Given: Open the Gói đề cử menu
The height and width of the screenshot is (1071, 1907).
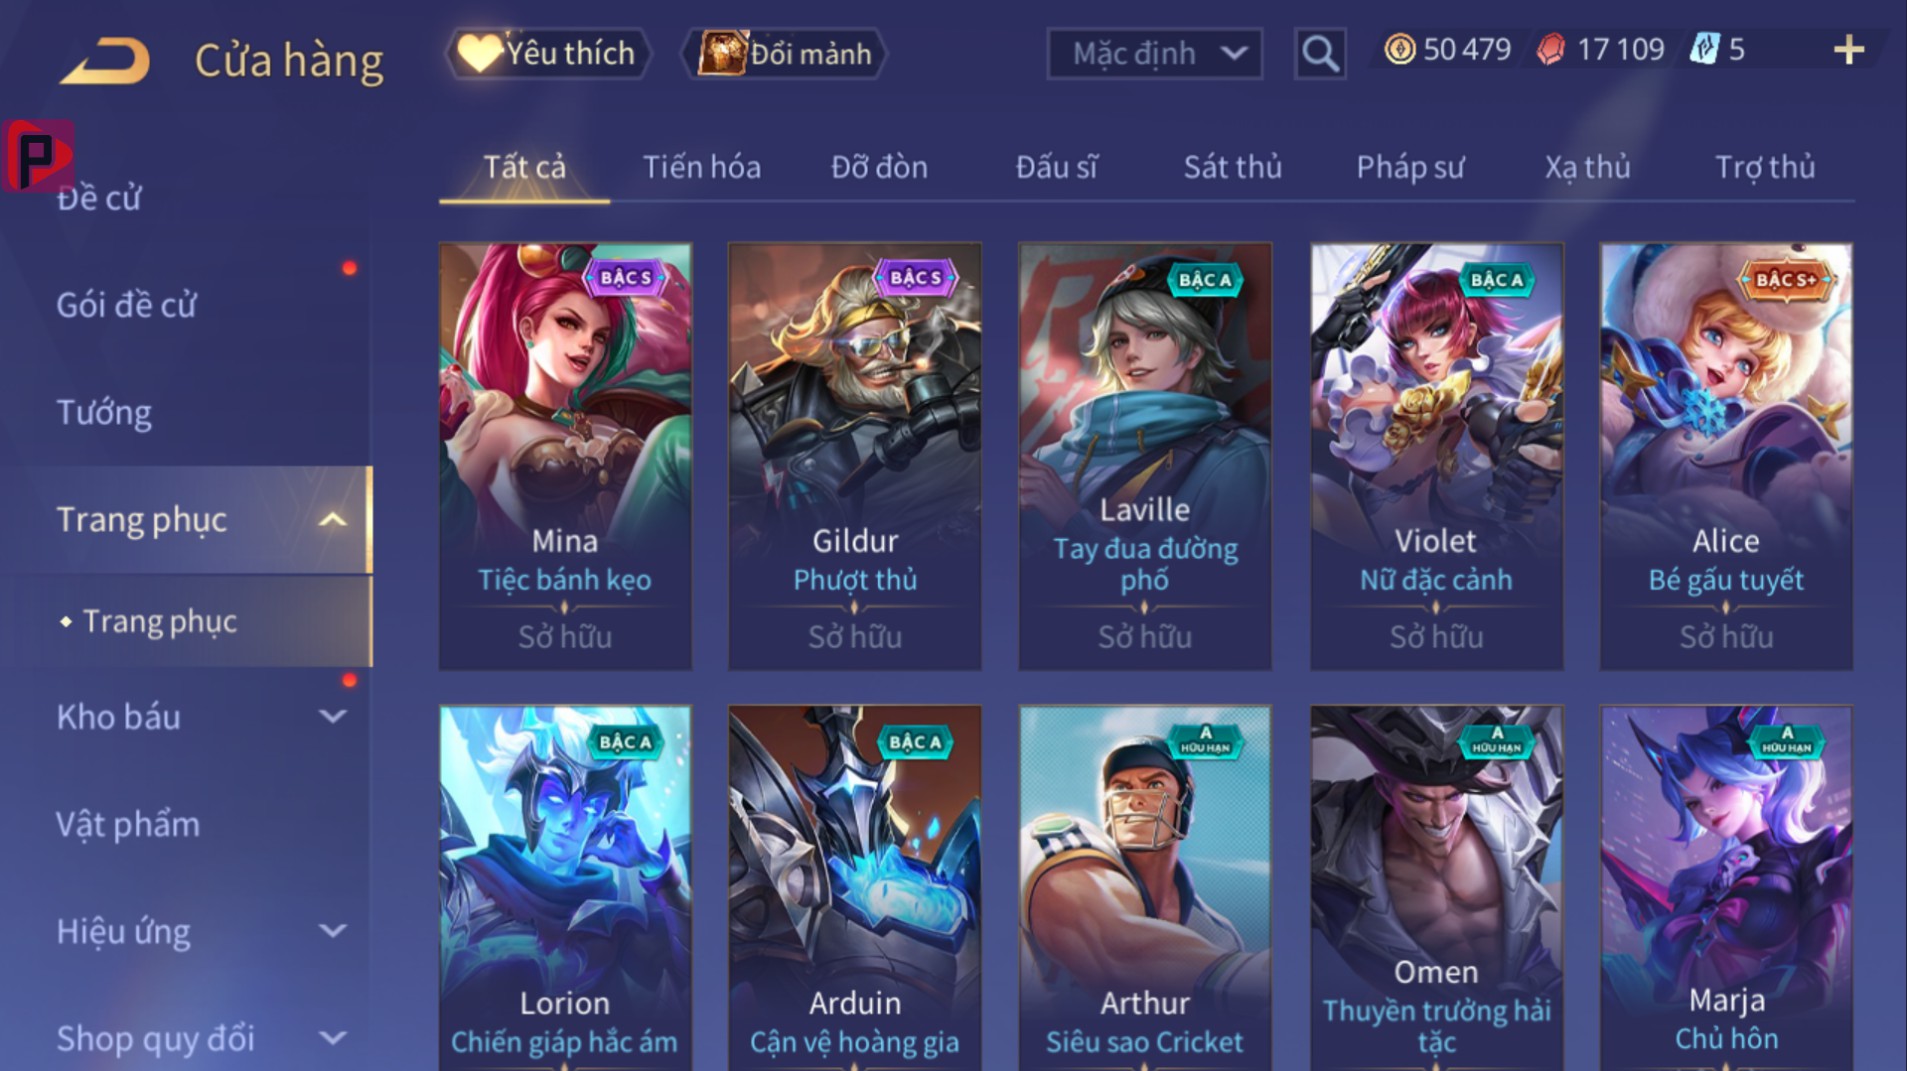Looking at the screenshot, I should (126, 305).
